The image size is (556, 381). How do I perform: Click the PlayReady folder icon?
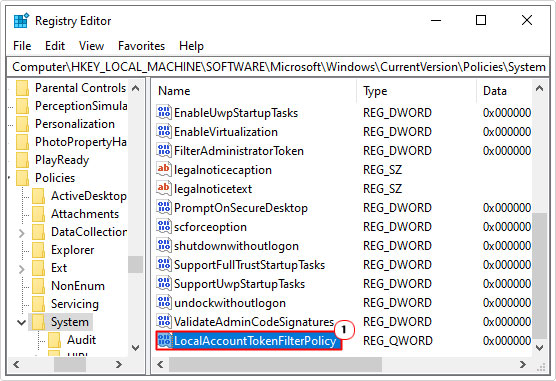pyautogui.click(x=22, y=160)
